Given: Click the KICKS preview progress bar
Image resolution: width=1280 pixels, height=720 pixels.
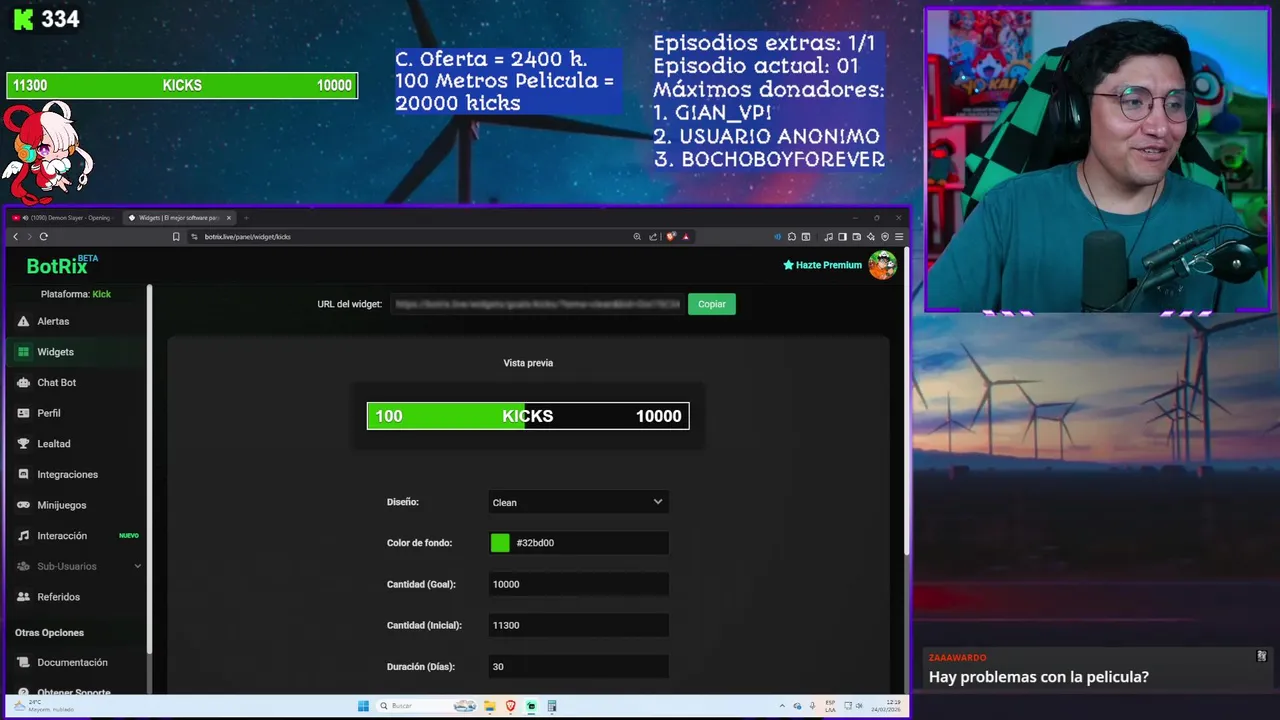Looking at the screenshot, I should 528,416.
